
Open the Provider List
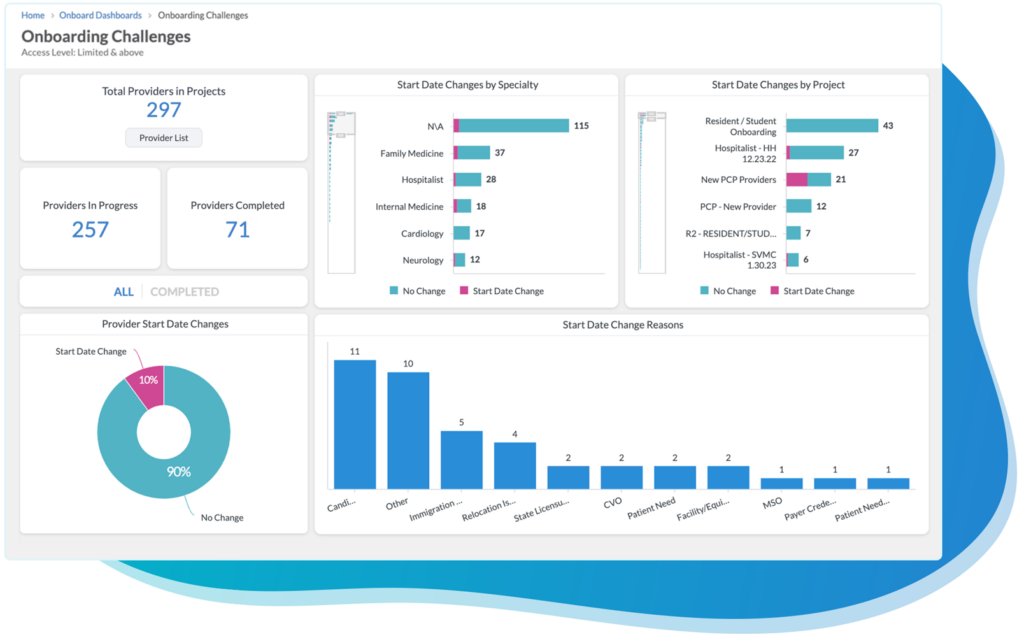[x=163, y=137]
